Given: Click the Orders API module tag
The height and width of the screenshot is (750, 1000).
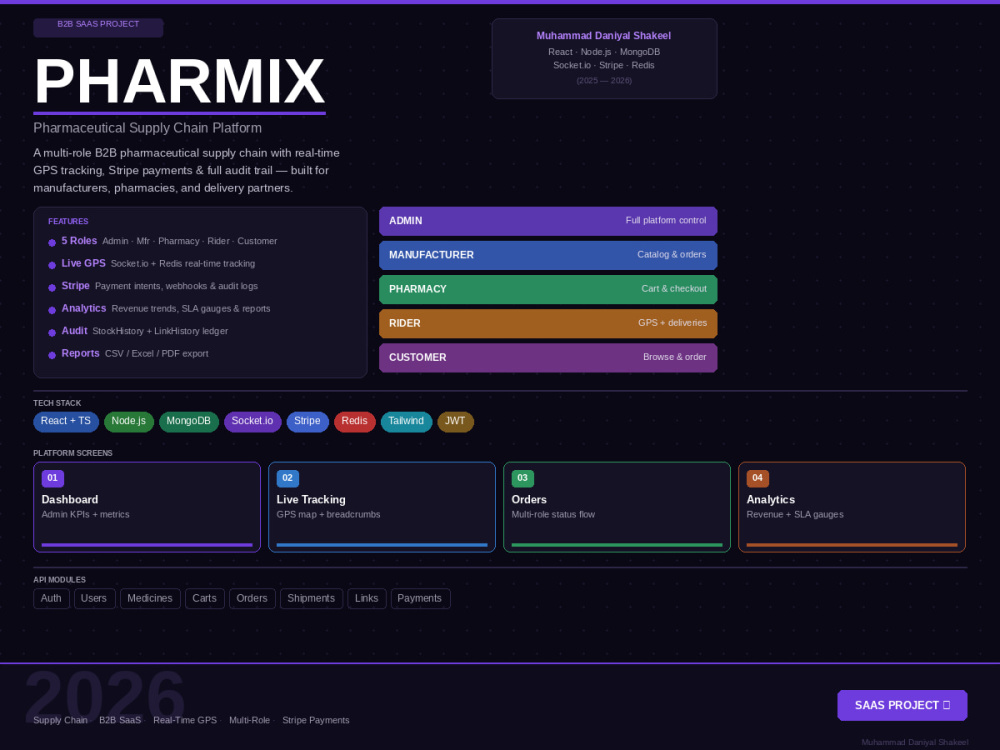Looking at the screenshot, I should [x=252, y=598].
